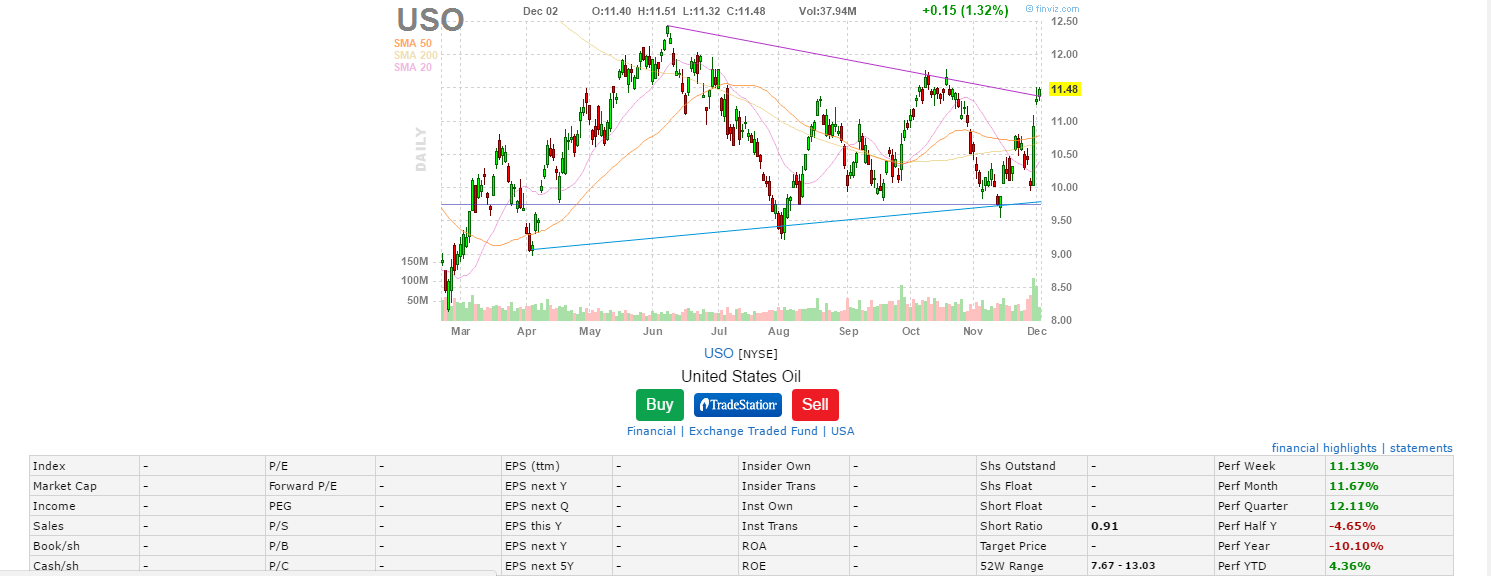Click the Perf Month label cell
Image resolution: width=1491 pixels, height=576 pixels.
(1268, 486)
